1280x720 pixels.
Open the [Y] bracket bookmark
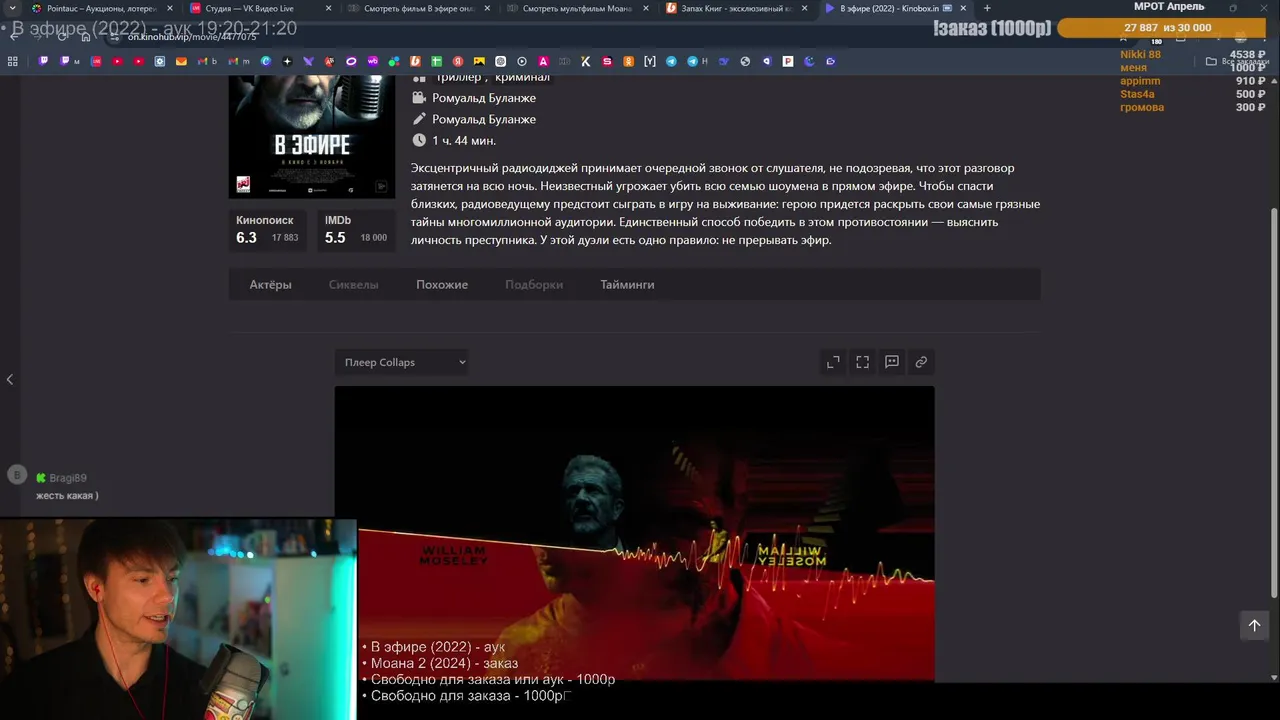tap(650, 61)
